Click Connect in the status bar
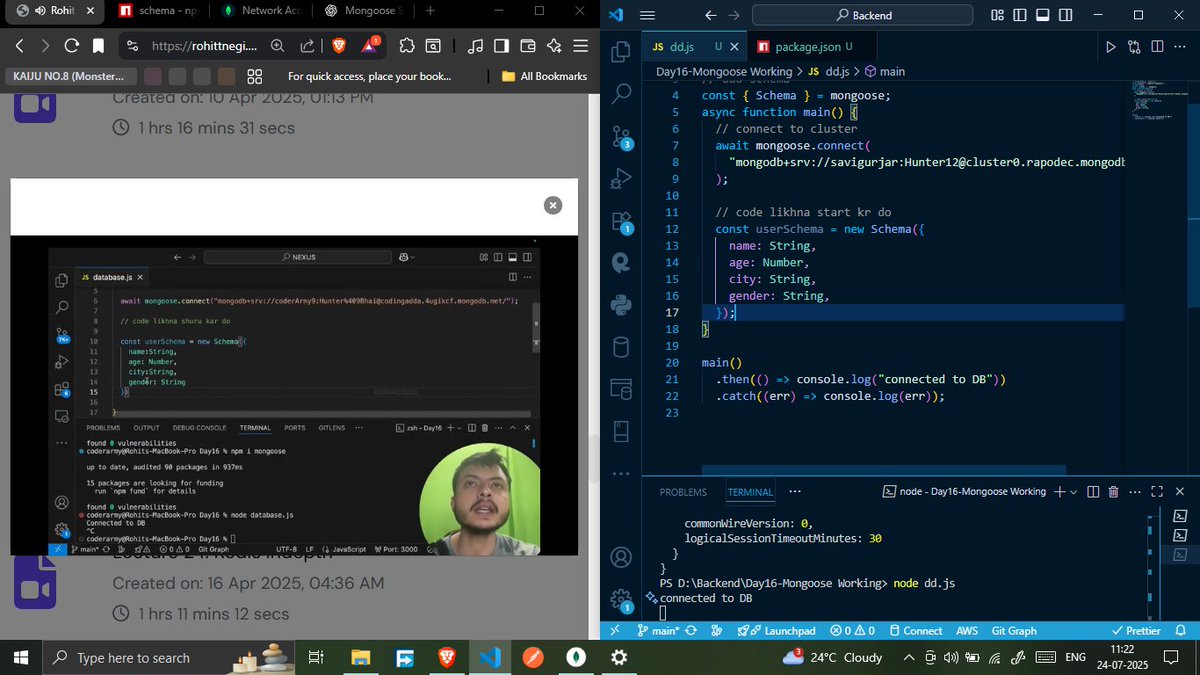 click(914, 631)
